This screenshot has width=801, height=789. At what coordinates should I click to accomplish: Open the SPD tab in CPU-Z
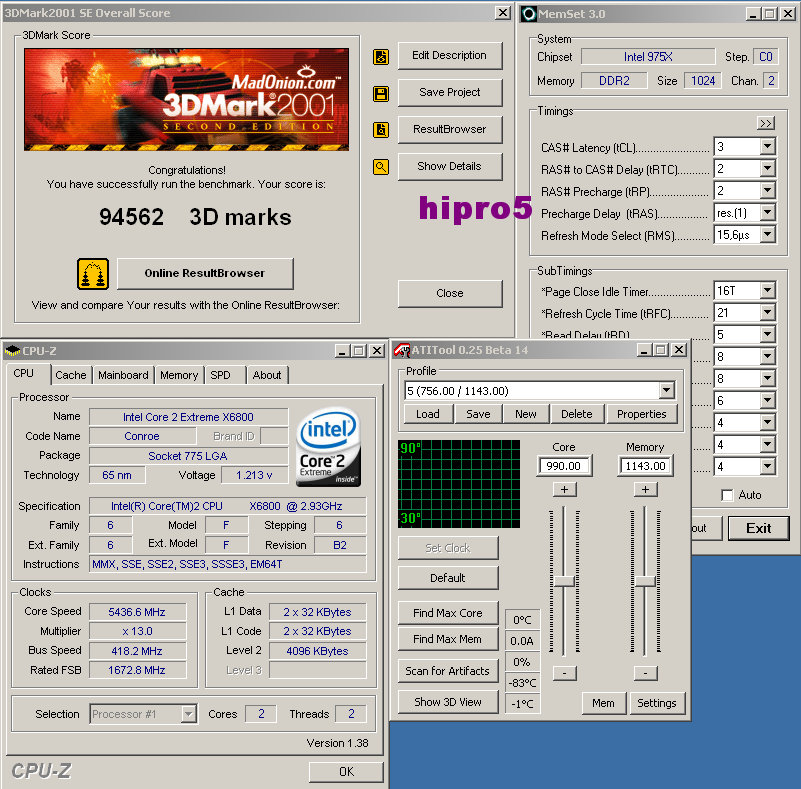click(220, 375)
